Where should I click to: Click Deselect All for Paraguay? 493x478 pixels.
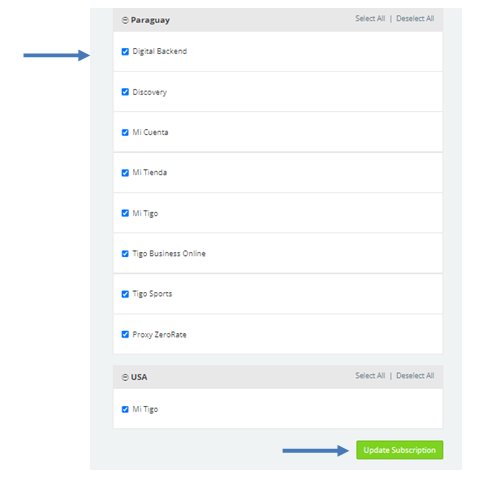[x=415, y=19]
